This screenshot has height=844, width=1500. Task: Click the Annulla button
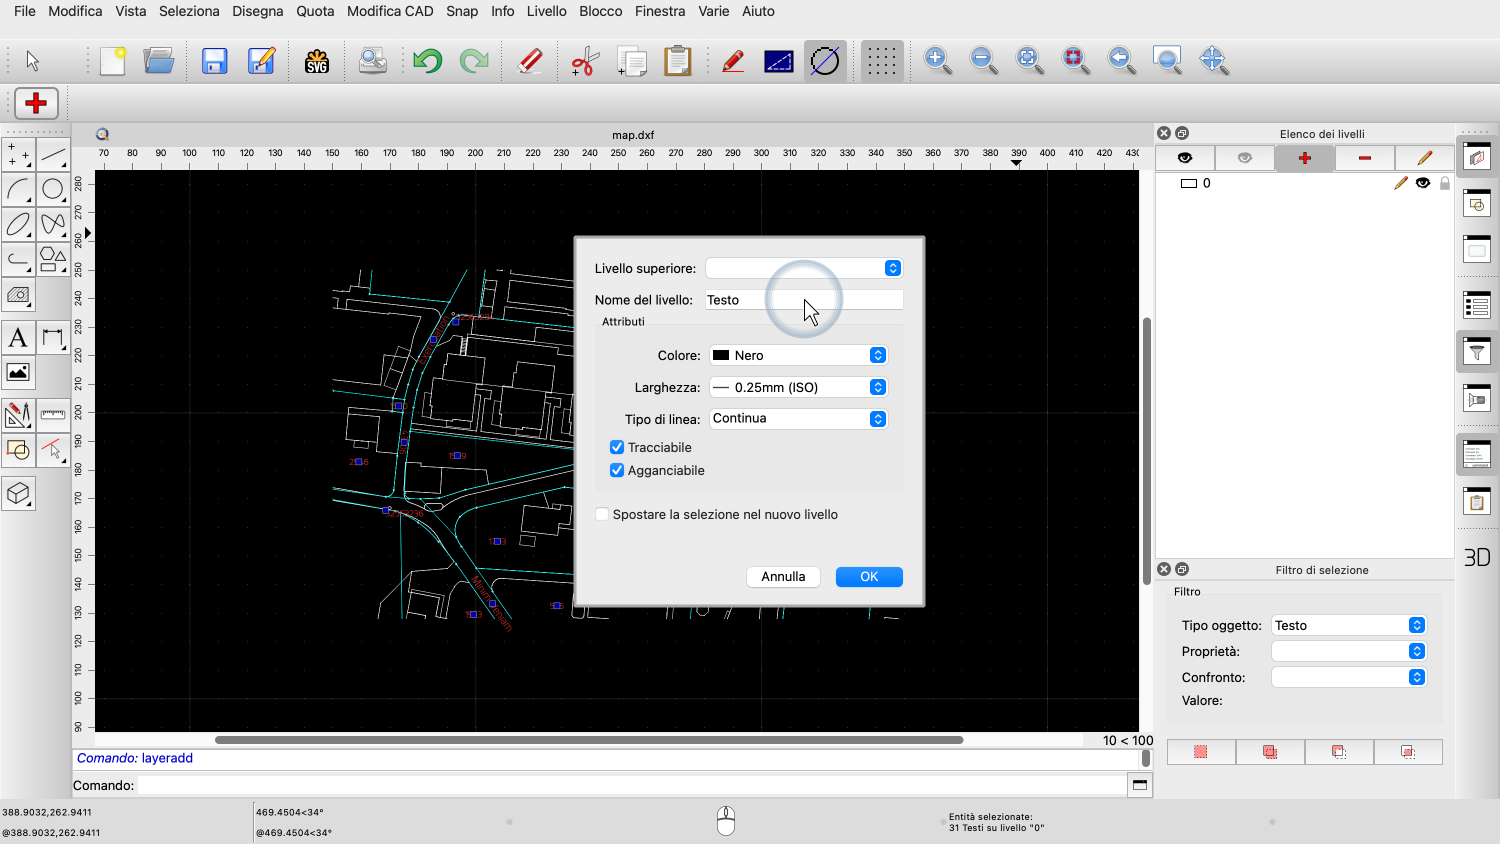coord(783,577)
